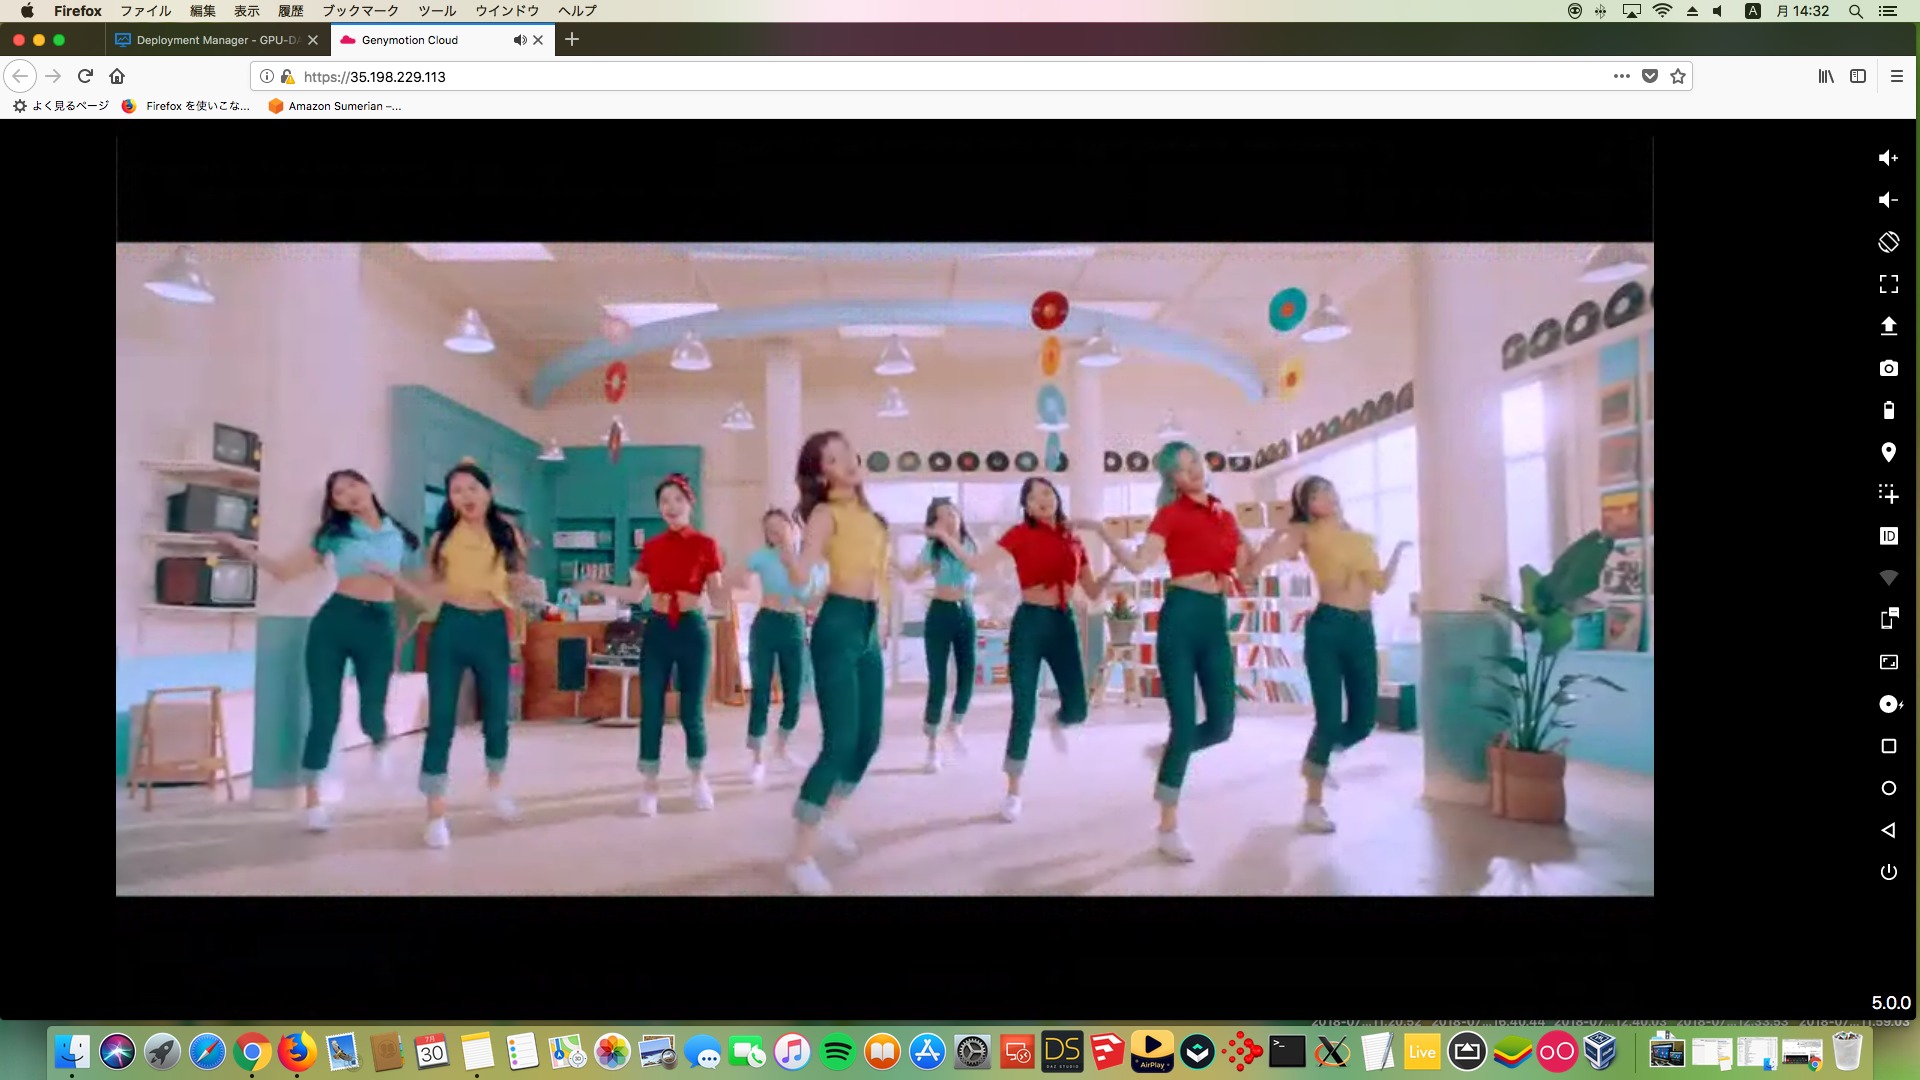Open Terminal from the Dock
The height and width of the screenshot is (1080, 1920).
point(1287,1051)
